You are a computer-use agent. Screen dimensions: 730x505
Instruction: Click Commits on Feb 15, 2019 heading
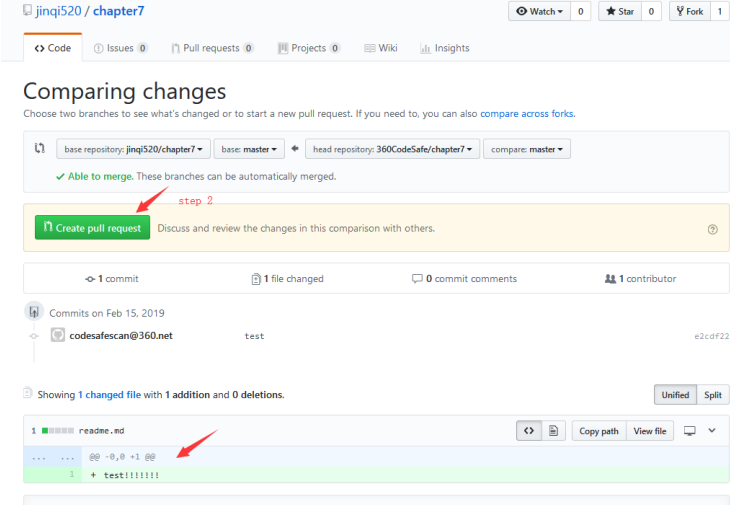[x=107, y=313]
